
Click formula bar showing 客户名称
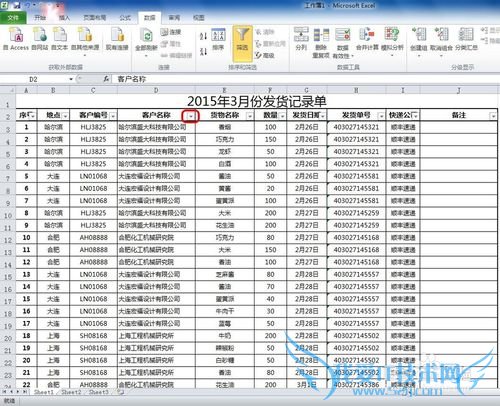[x=305, y=79]
